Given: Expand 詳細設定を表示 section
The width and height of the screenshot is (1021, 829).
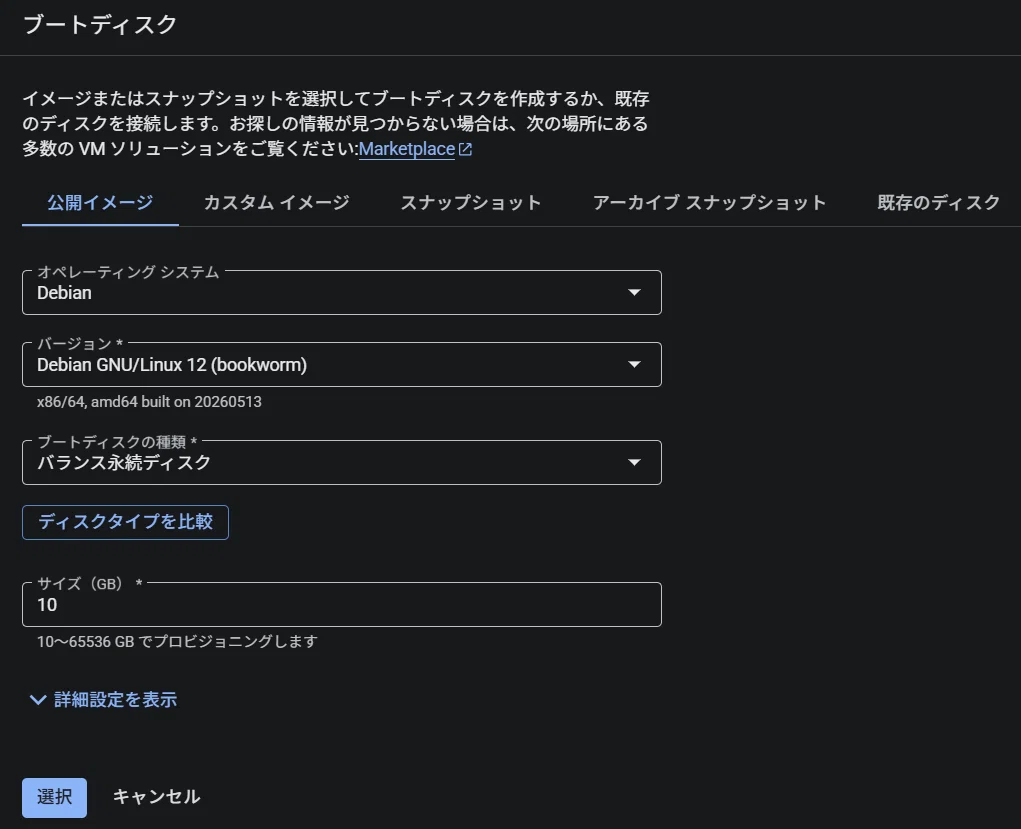Looking at the screenshot, I should [x=104, y=700].
